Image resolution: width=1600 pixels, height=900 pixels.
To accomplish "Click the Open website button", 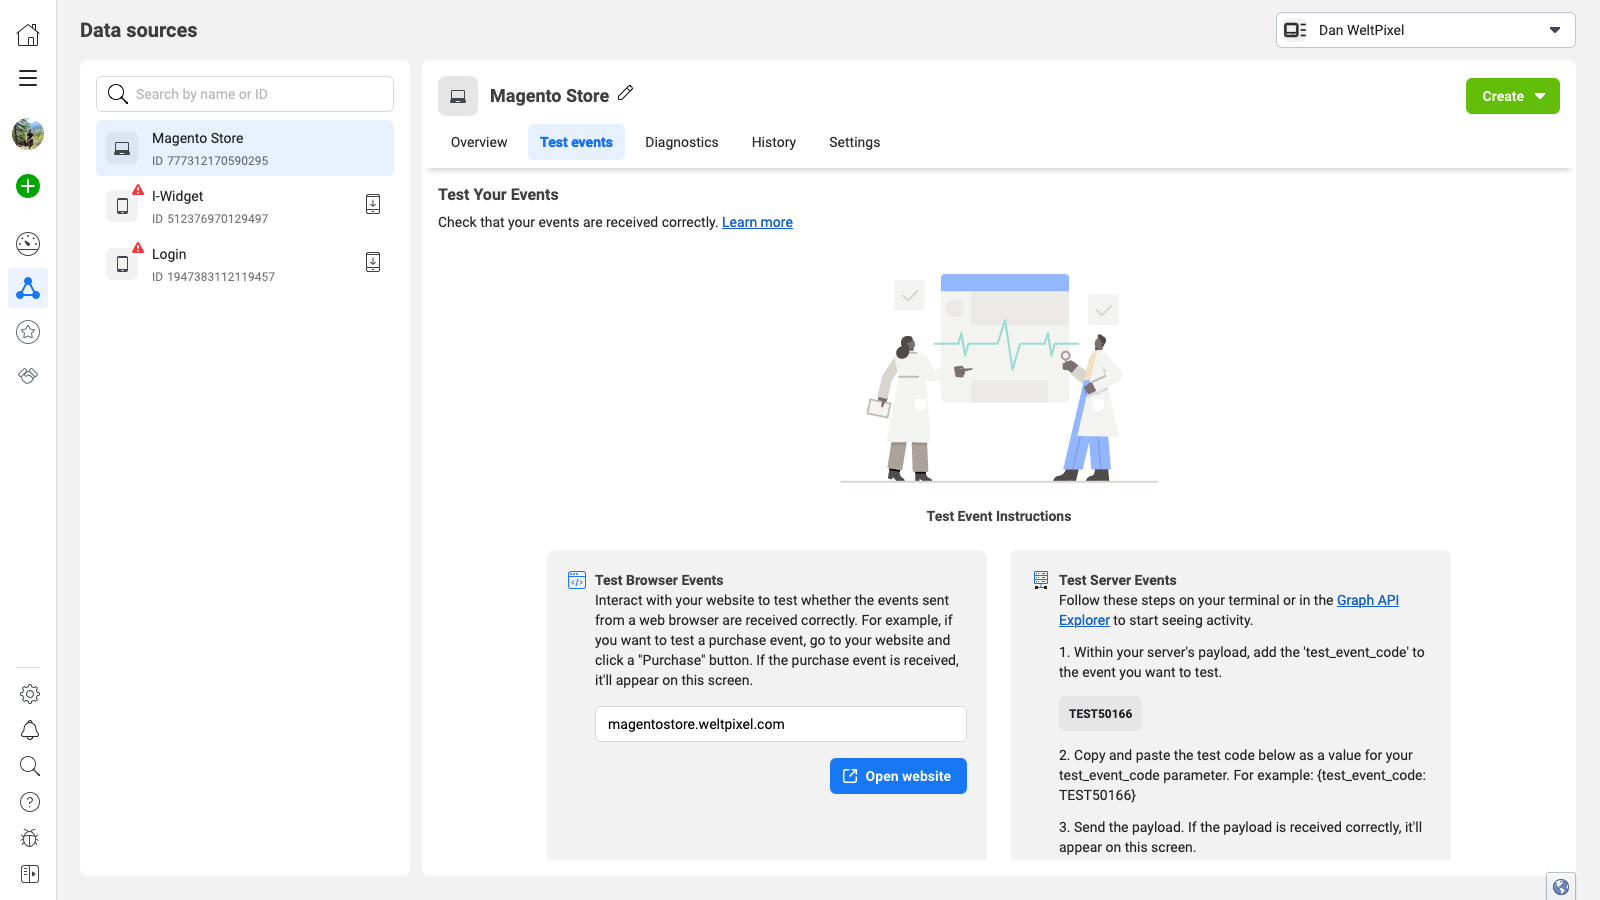I will (898, 776).
